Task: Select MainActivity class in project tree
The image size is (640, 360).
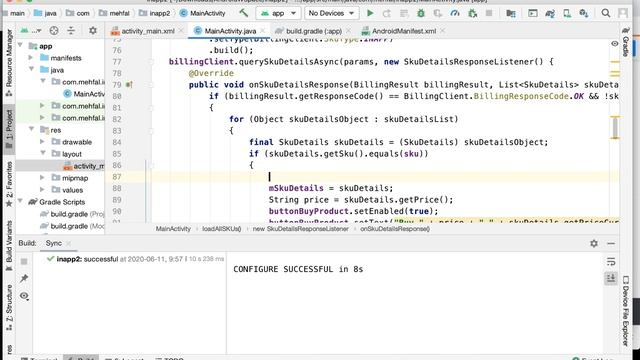Action: click(84, 94)
